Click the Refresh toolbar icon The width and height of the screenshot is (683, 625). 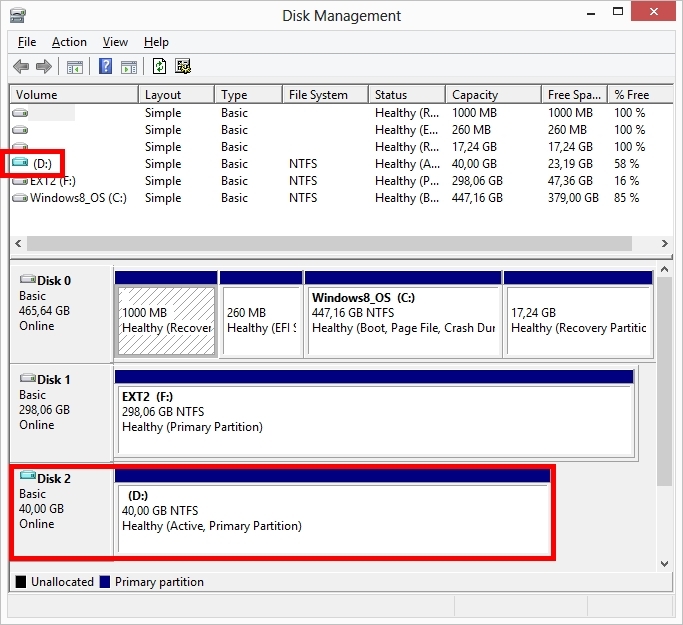(x=159, y=66)
